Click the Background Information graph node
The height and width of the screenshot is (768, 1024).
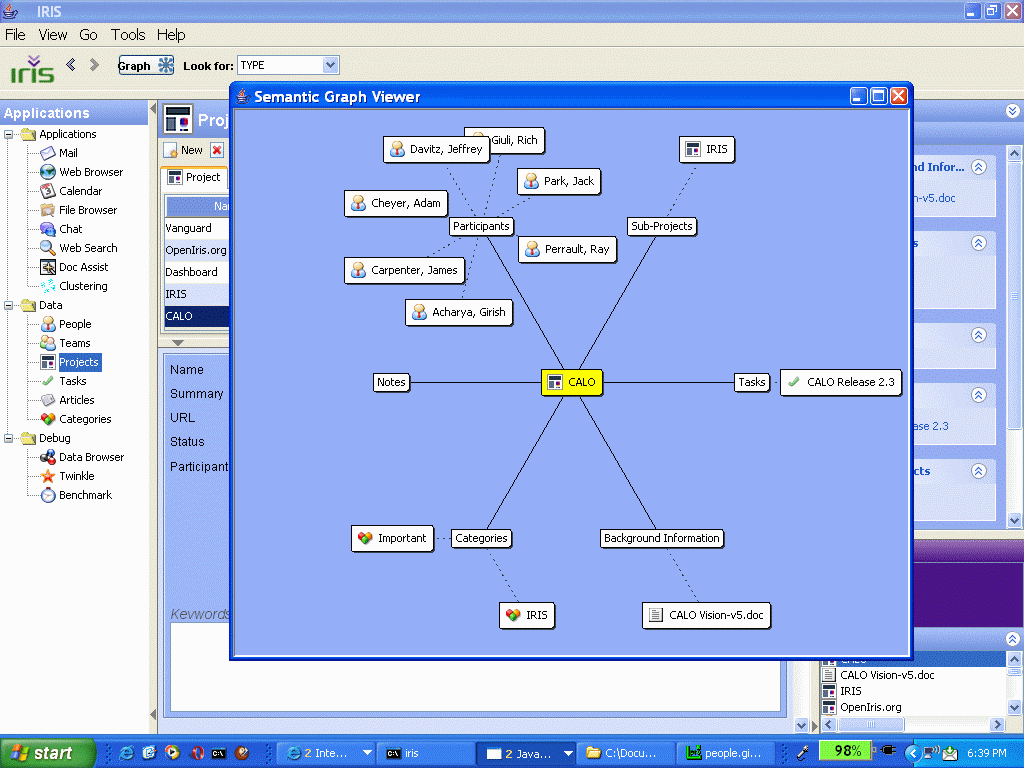[x=662, y=538]
